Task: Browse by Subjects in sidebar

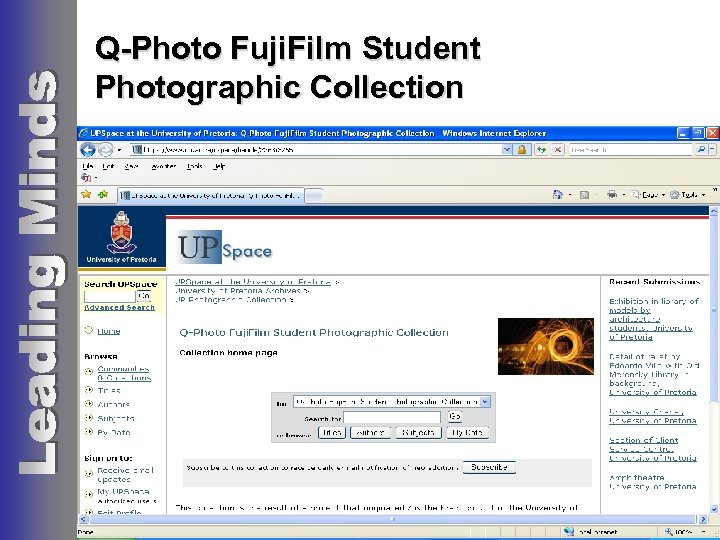Action: [116, 418]
